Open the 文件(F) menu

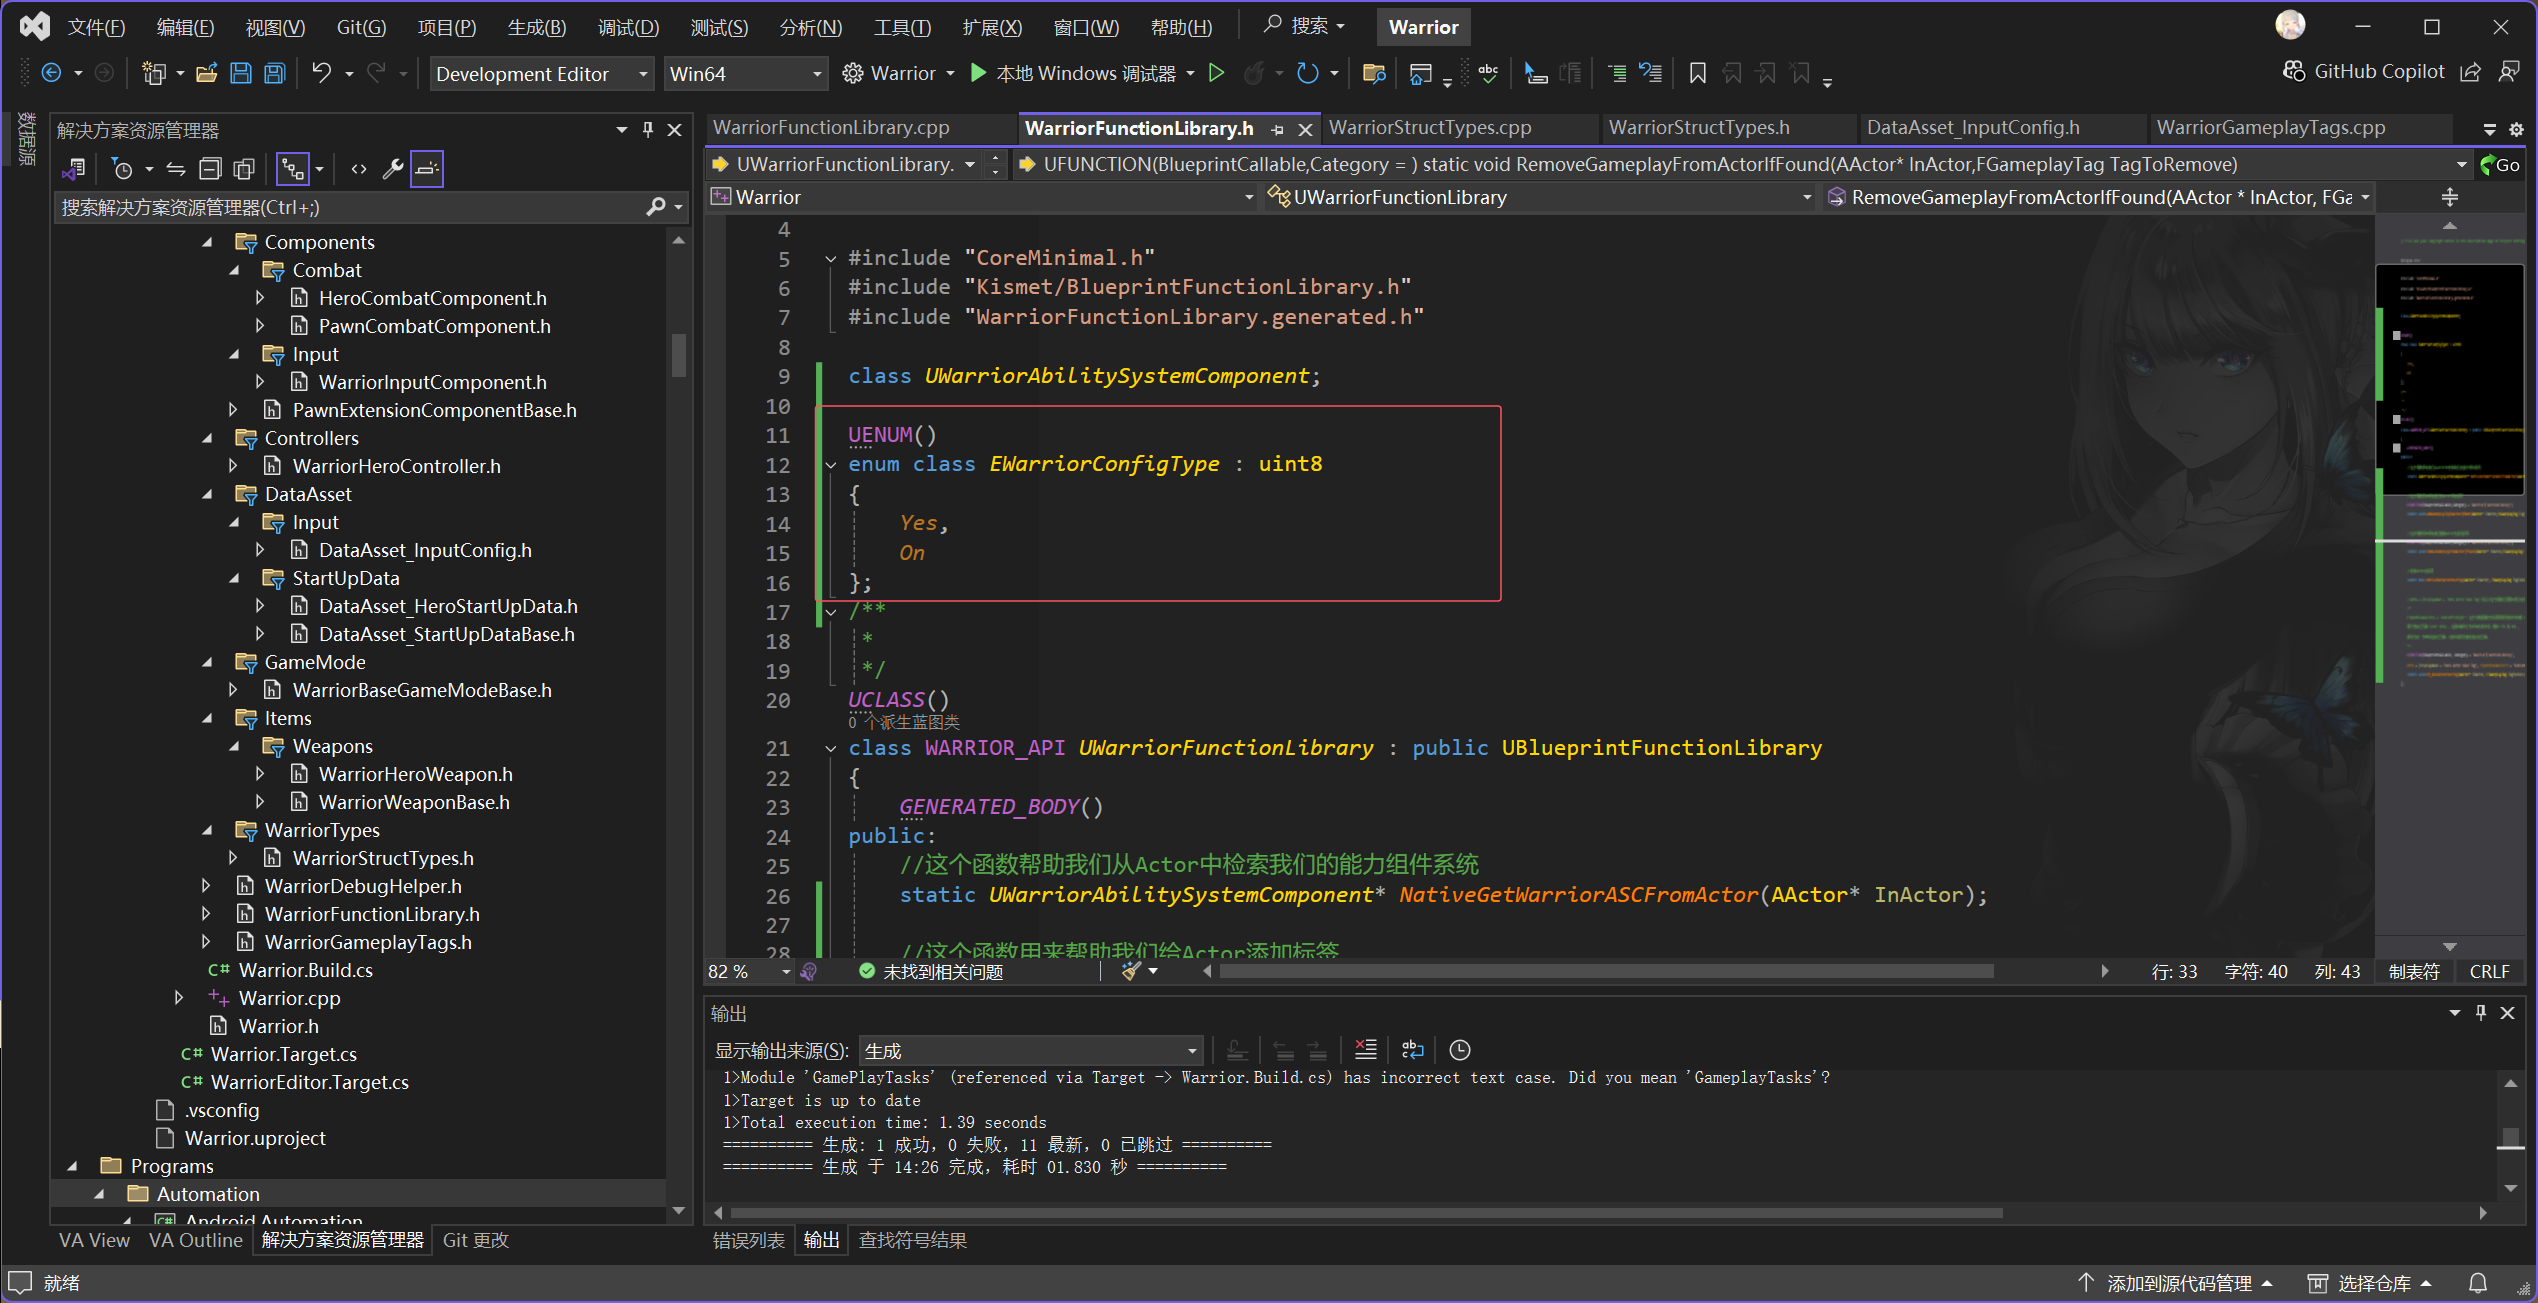[96, 27]
